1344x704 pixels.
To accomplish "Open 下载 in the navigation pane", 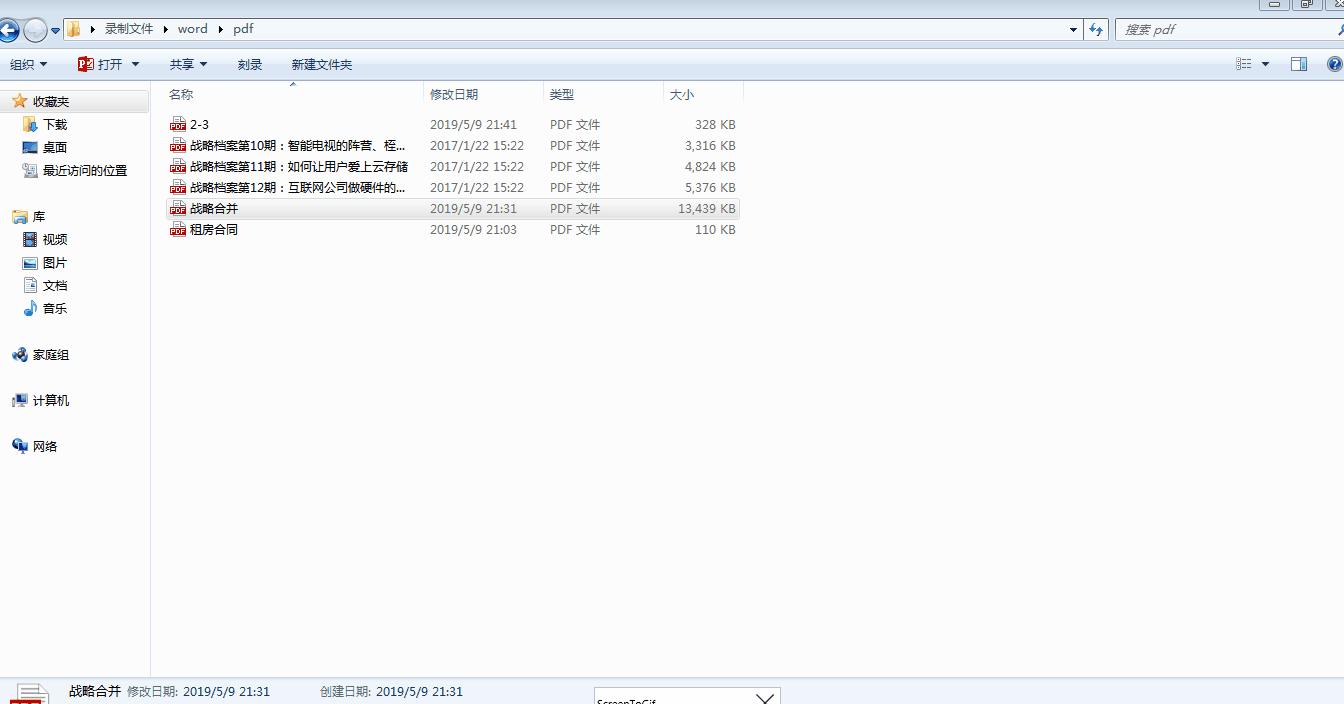I will click(55, 124).
